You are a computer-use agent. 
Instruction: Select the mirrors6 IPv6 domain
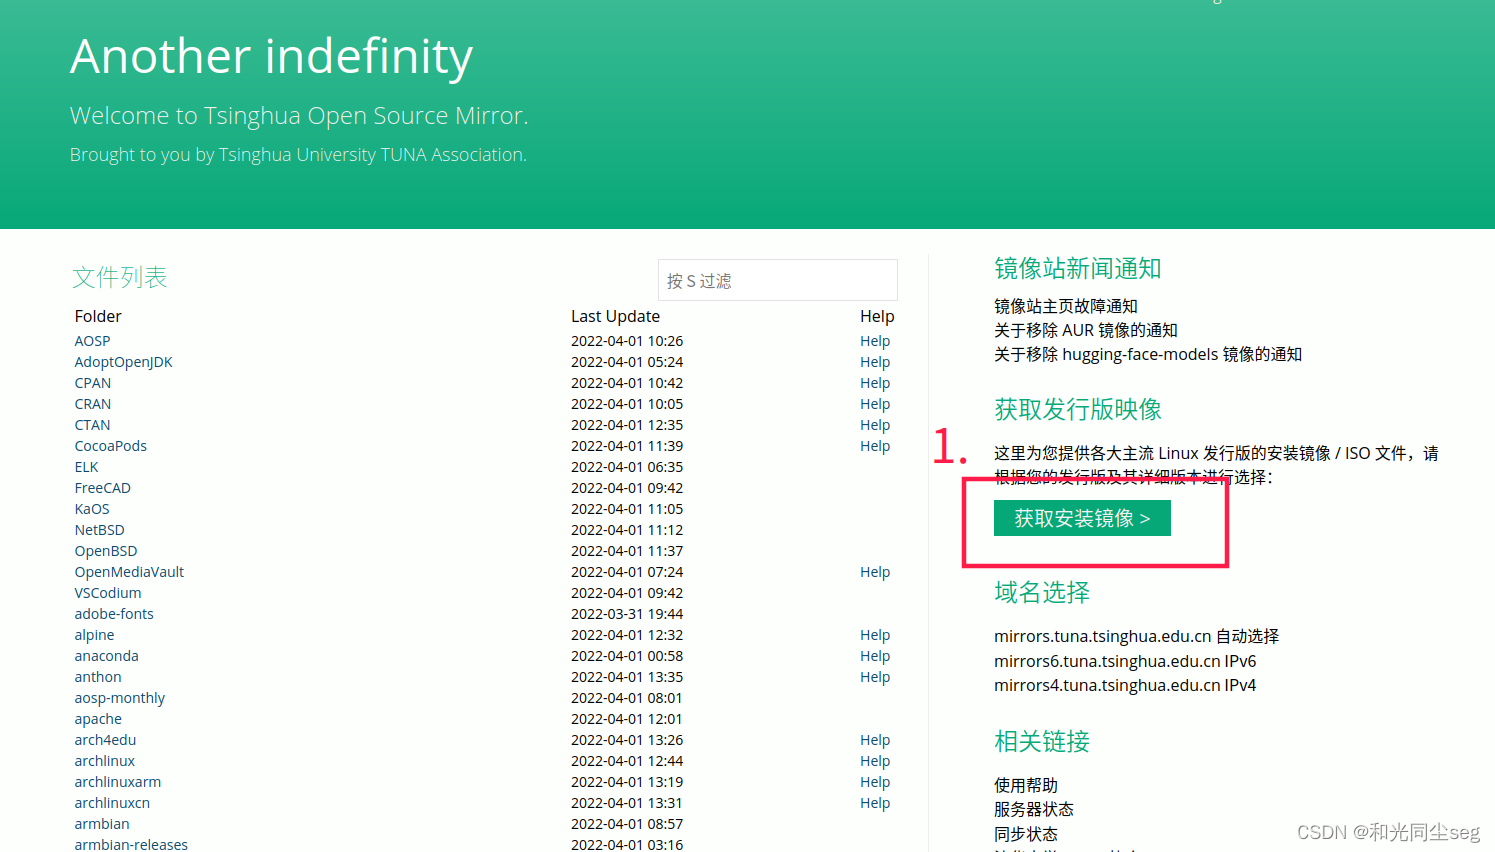pos(1125,661)
